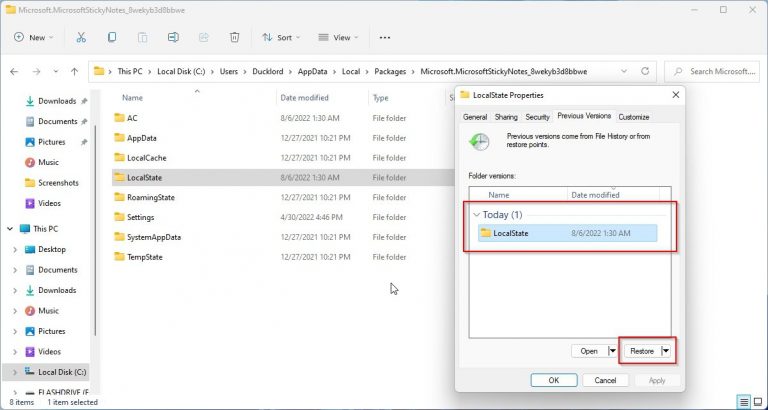Go forward with the right arrow
The width and height of the screenshot is (768, 410).
[36, 72]
